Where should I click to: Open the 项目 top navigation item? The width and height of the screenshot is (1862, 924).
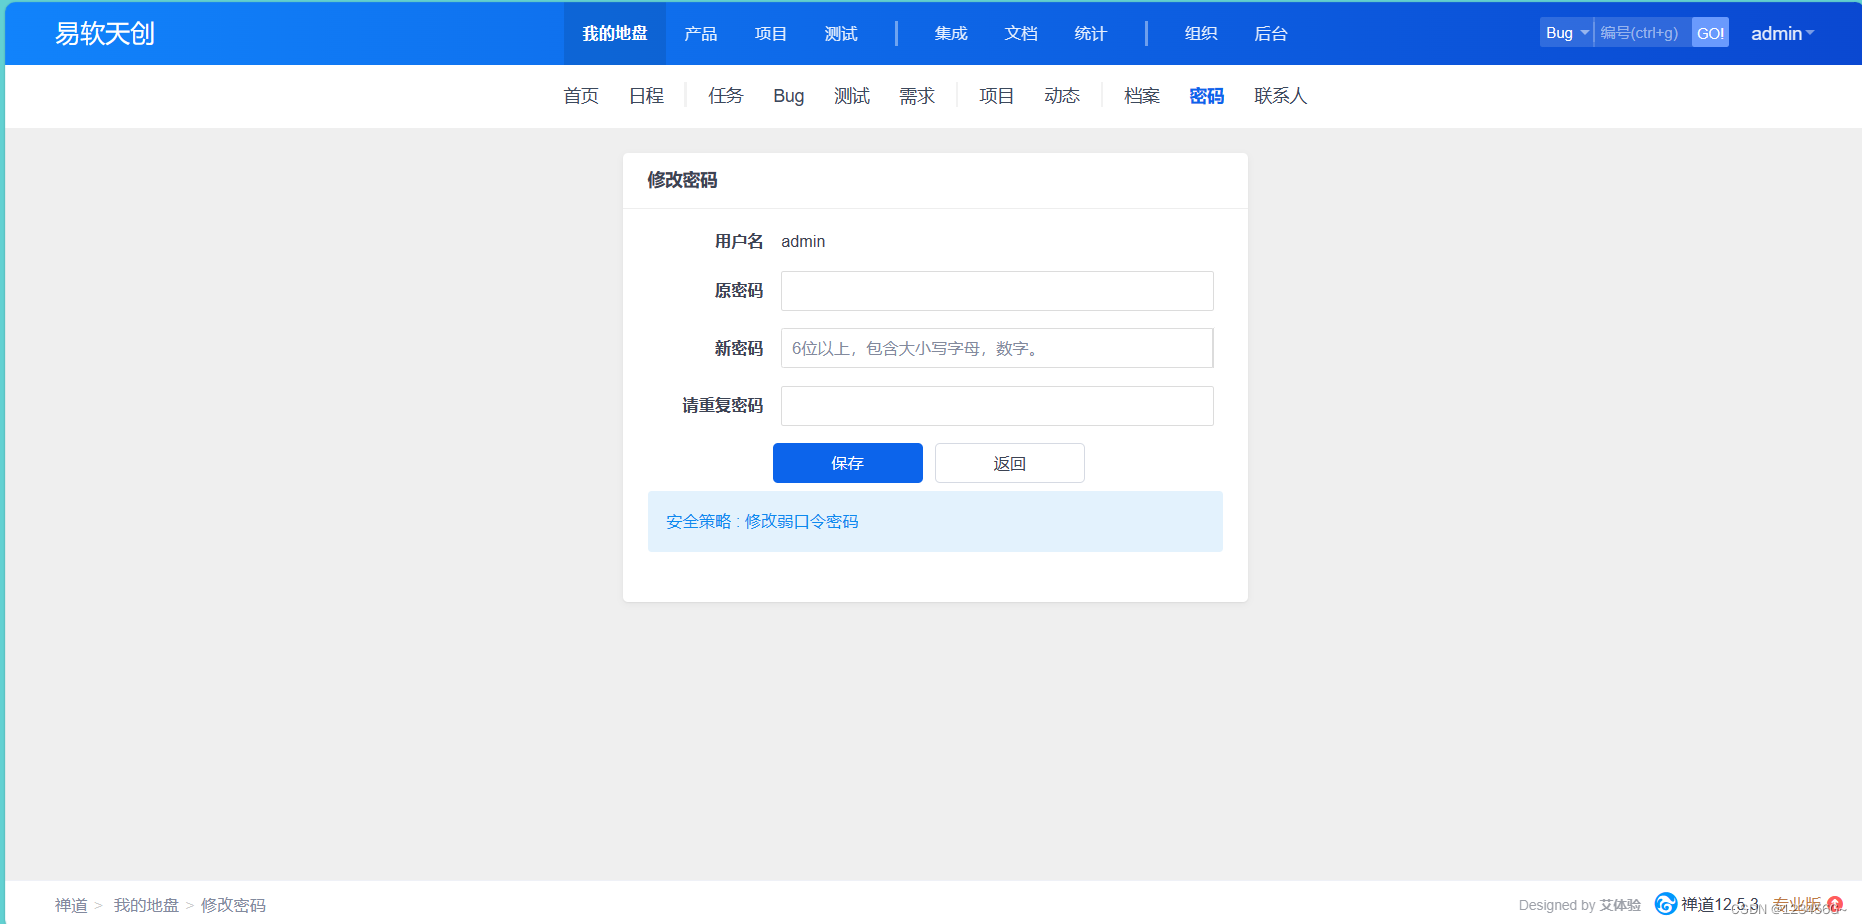[770, 33]
